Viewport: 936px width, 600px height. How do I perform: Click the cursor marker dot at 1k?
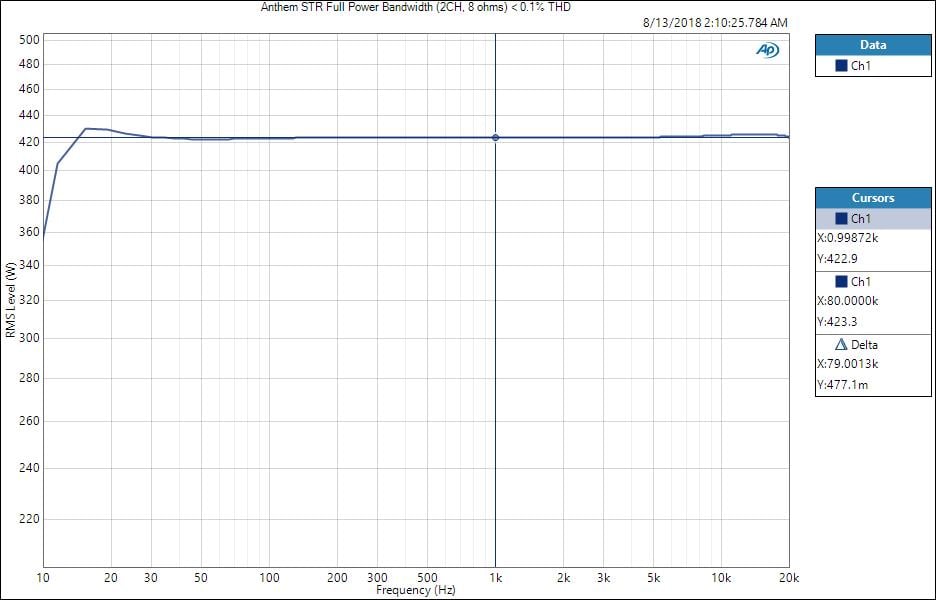496,137
